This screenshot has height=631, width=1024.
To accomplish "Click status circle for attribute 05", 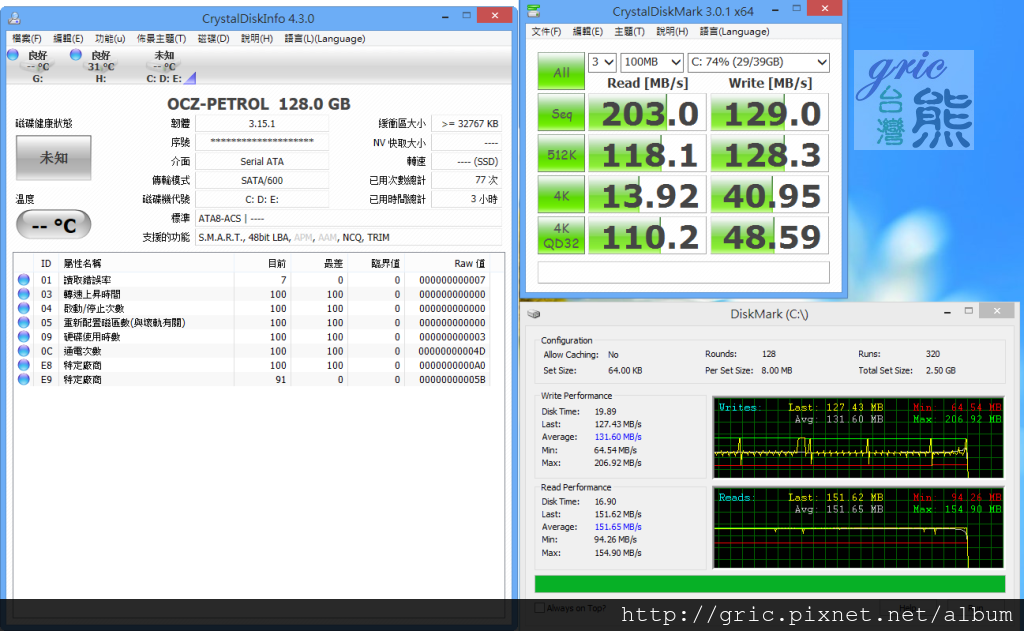I will click(x=24, y=323).
